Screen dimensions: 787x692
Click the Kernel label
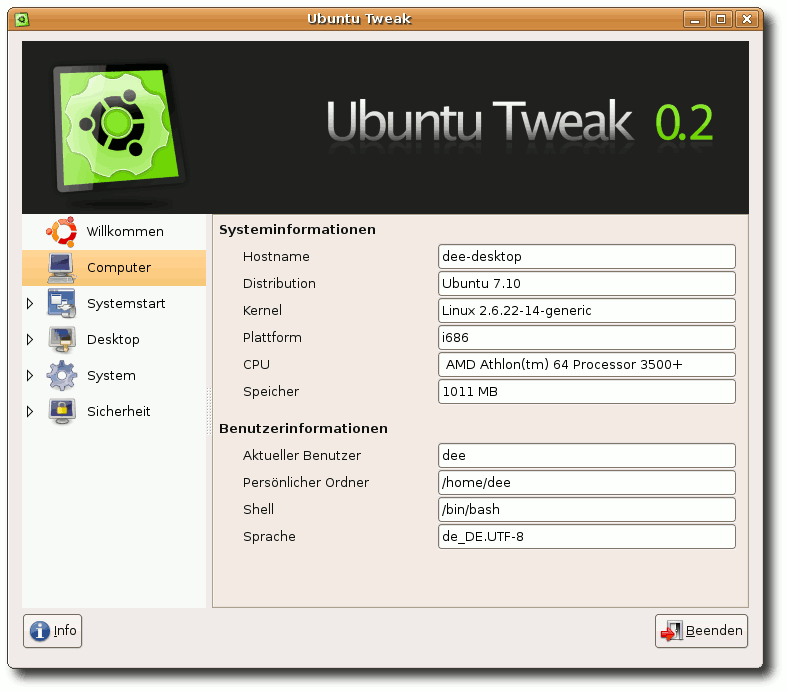point(262,311)
